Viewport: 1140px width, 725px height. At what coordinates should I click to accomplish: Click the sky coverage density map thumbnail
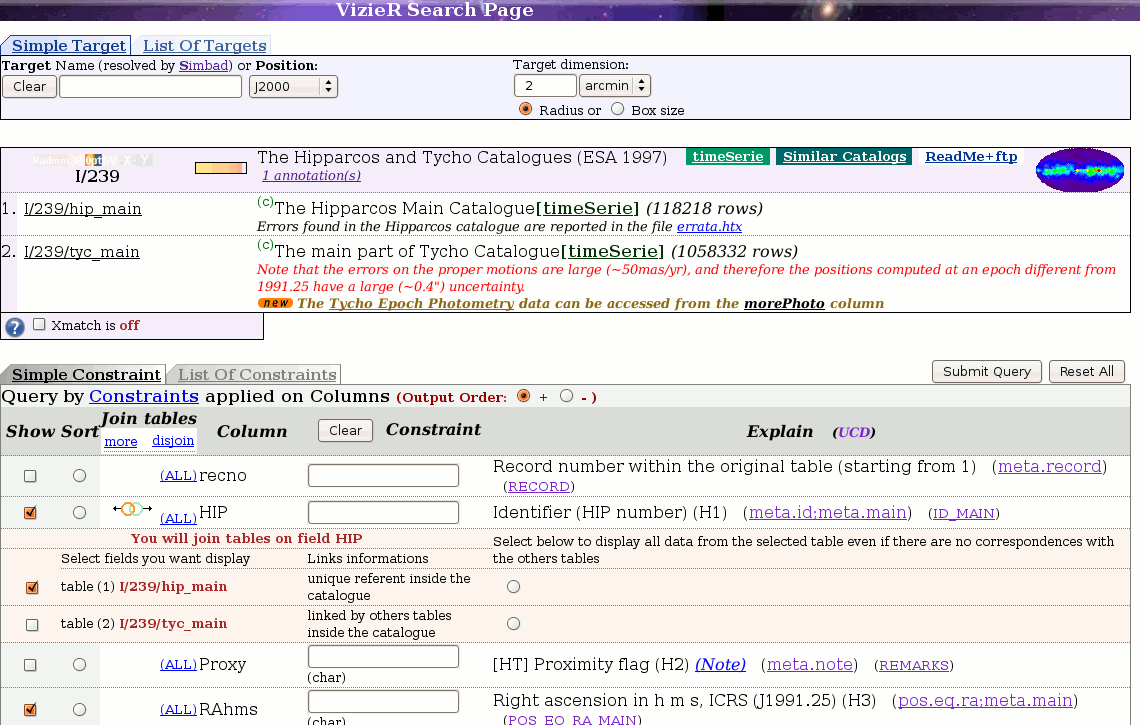pyautogui.click(x=1080, y=170)
